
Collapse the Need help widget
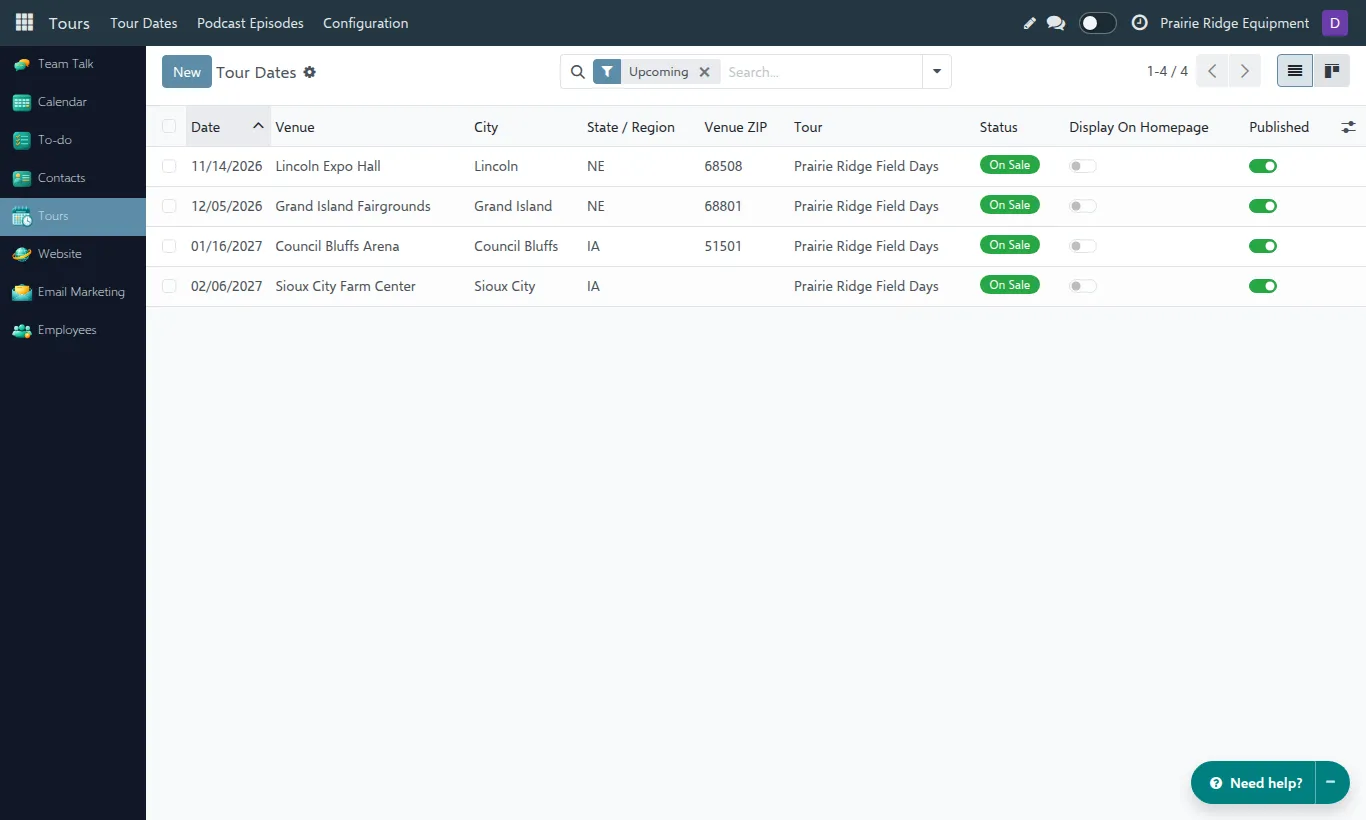(1331, 783)
